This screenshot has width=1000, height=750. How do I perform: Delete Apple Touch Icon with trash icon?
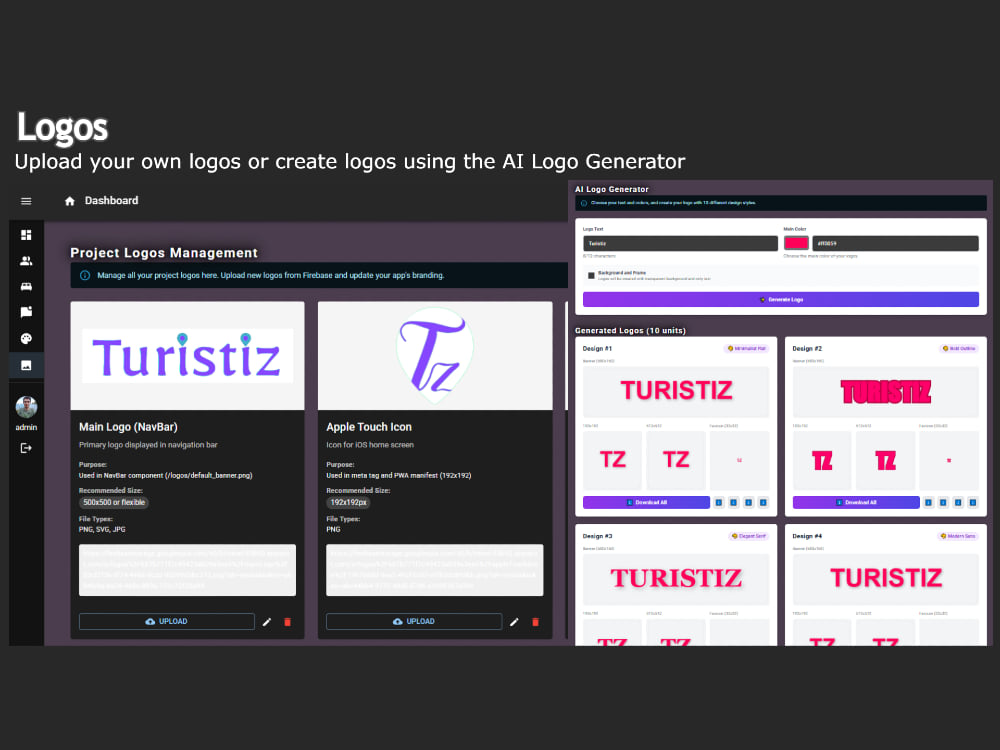[x=535, y=622]
